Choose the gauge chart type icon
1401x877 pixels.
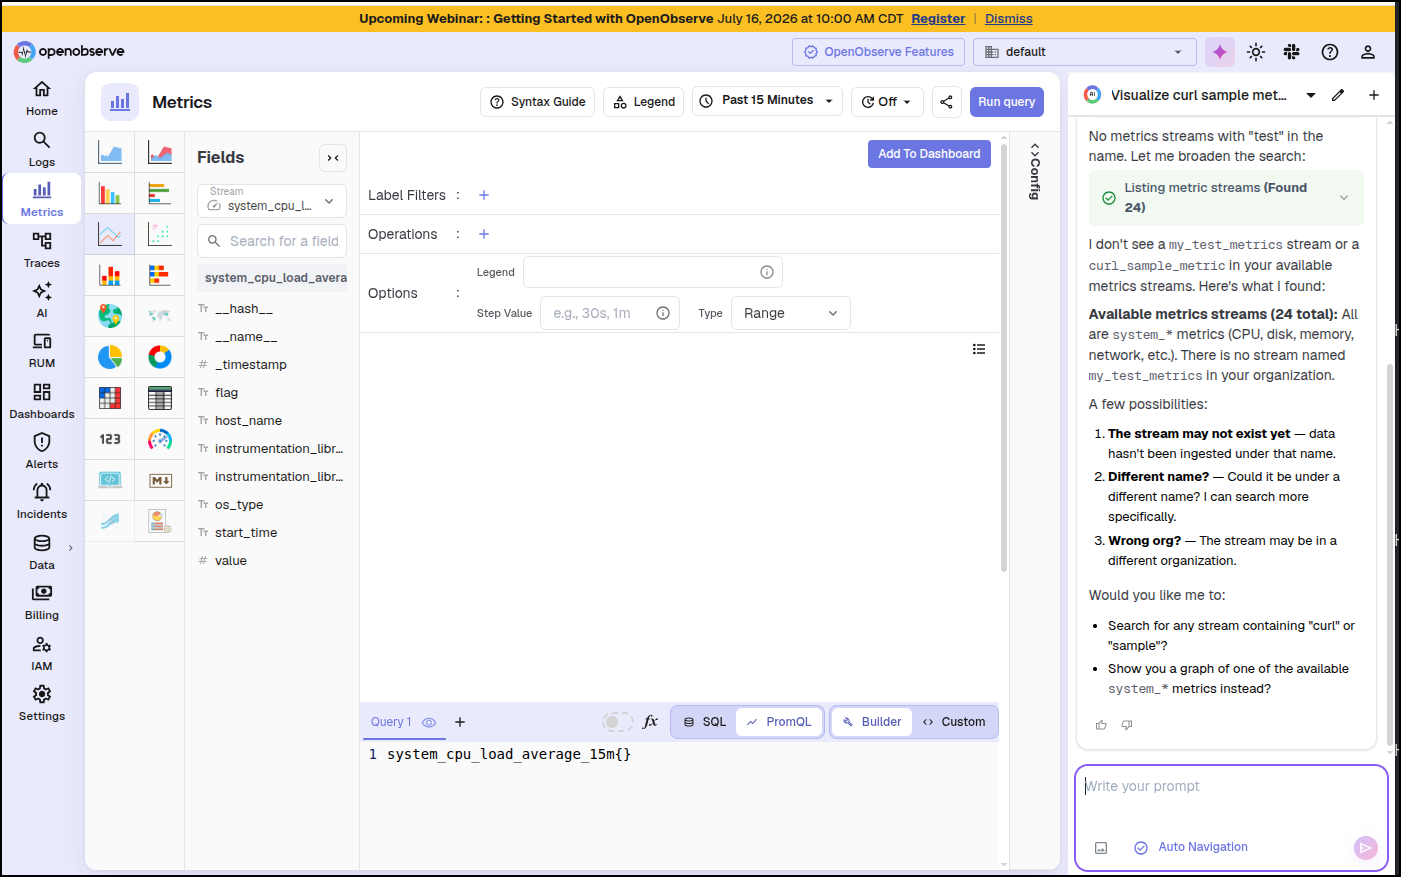pos(160,439)
